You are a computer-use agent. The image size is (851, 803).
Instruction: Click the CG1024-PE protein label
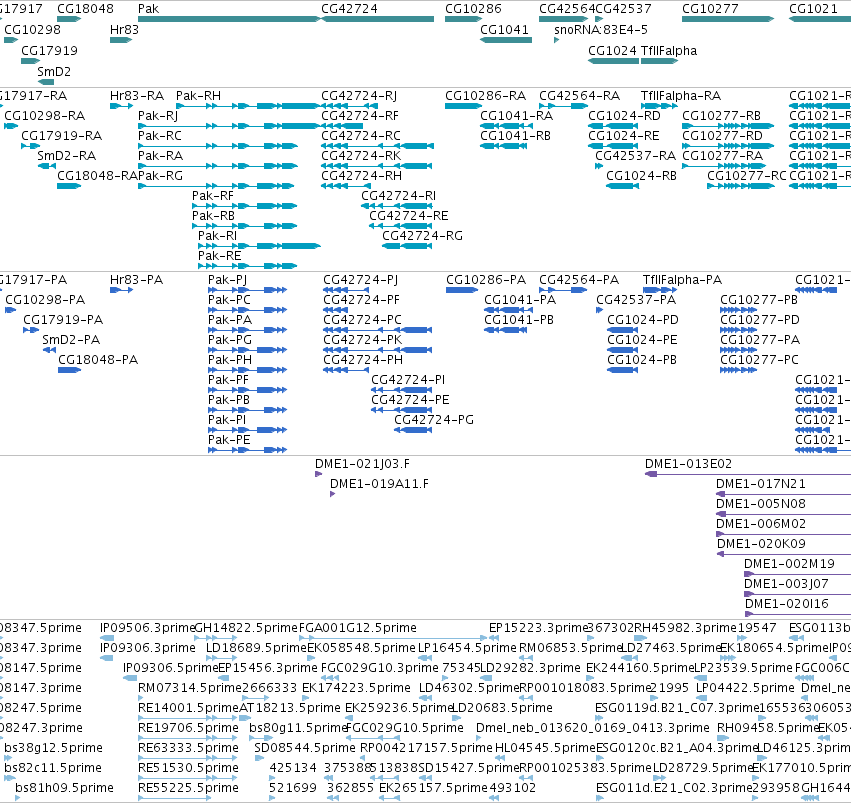642,340
